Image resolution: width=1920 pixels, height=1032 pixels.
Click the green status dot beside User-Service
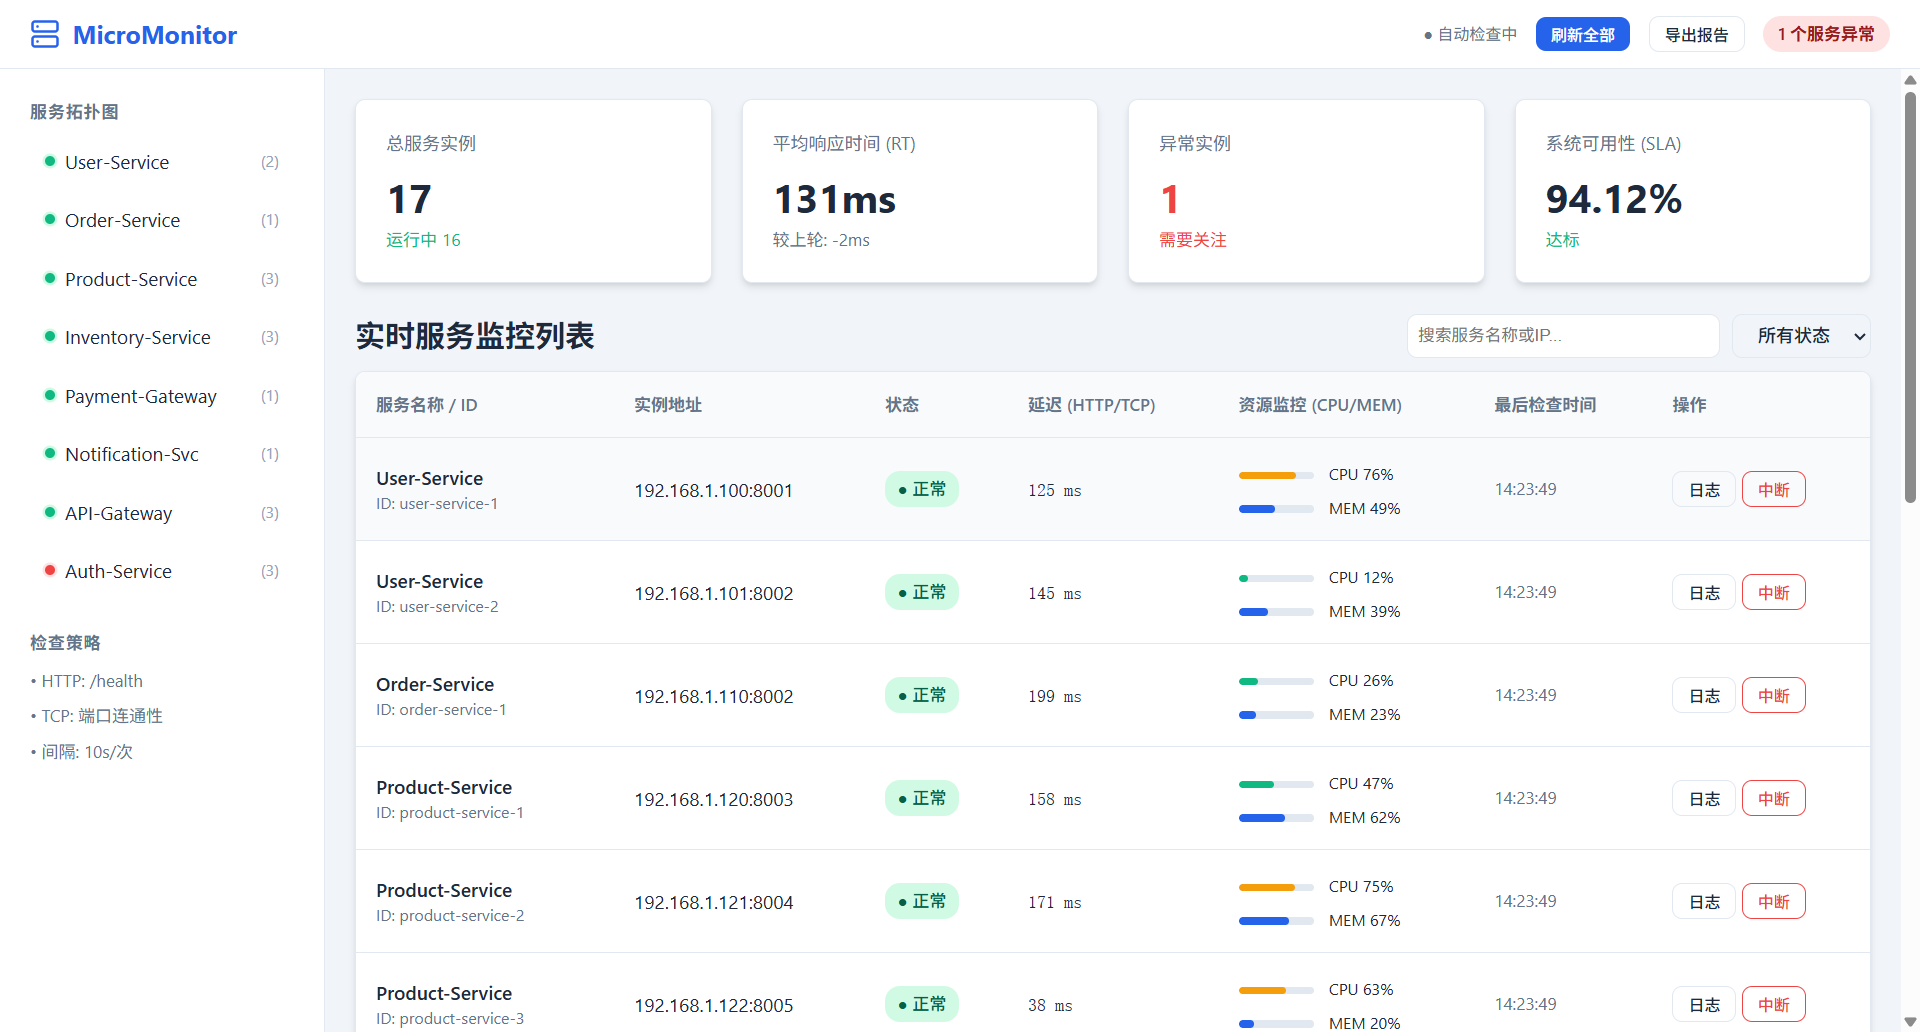coord(50,161)
